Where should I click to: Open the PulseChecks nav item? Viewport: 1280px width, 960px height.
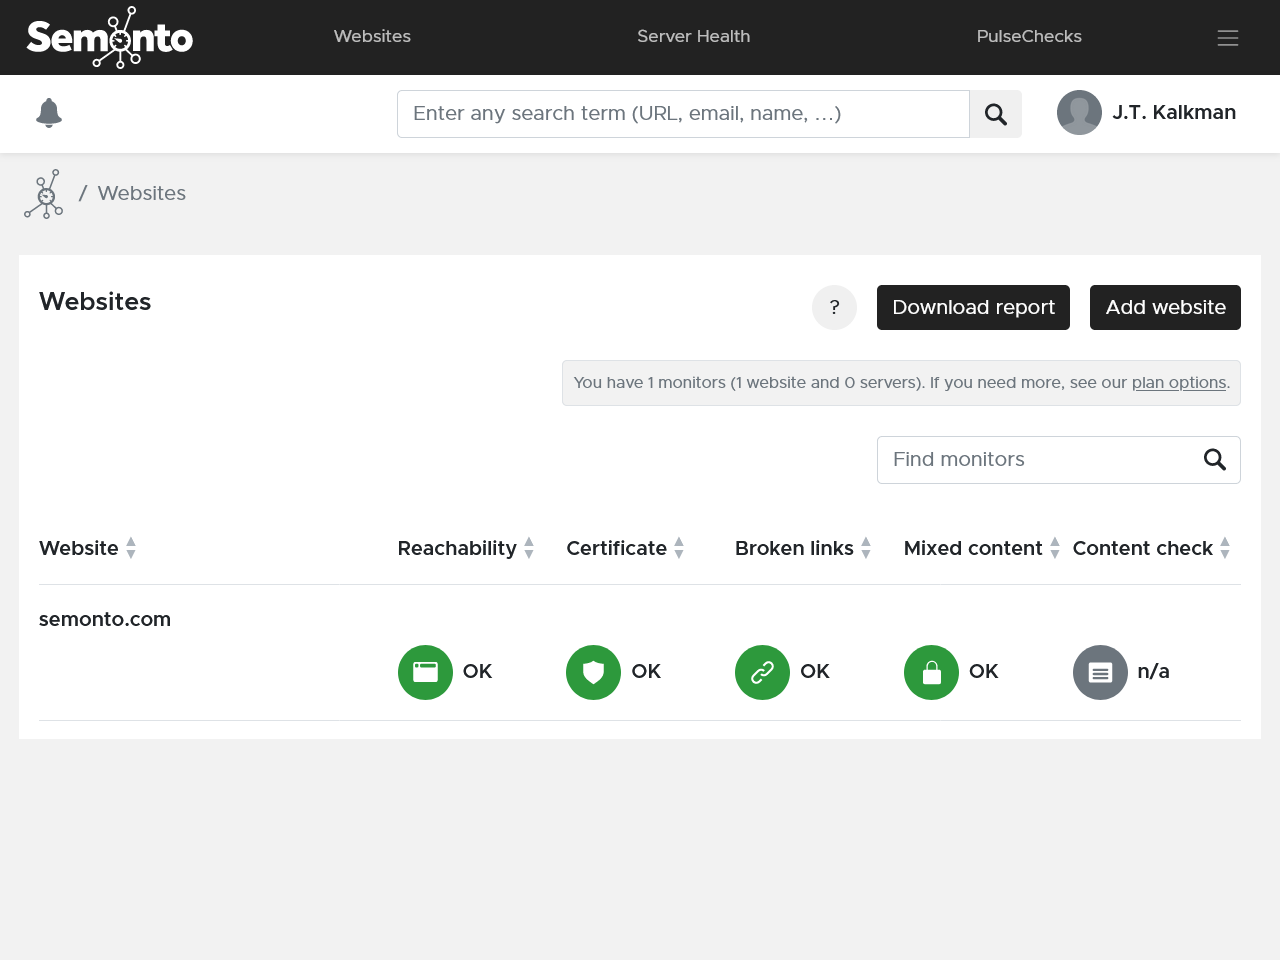click(1029, 36)
